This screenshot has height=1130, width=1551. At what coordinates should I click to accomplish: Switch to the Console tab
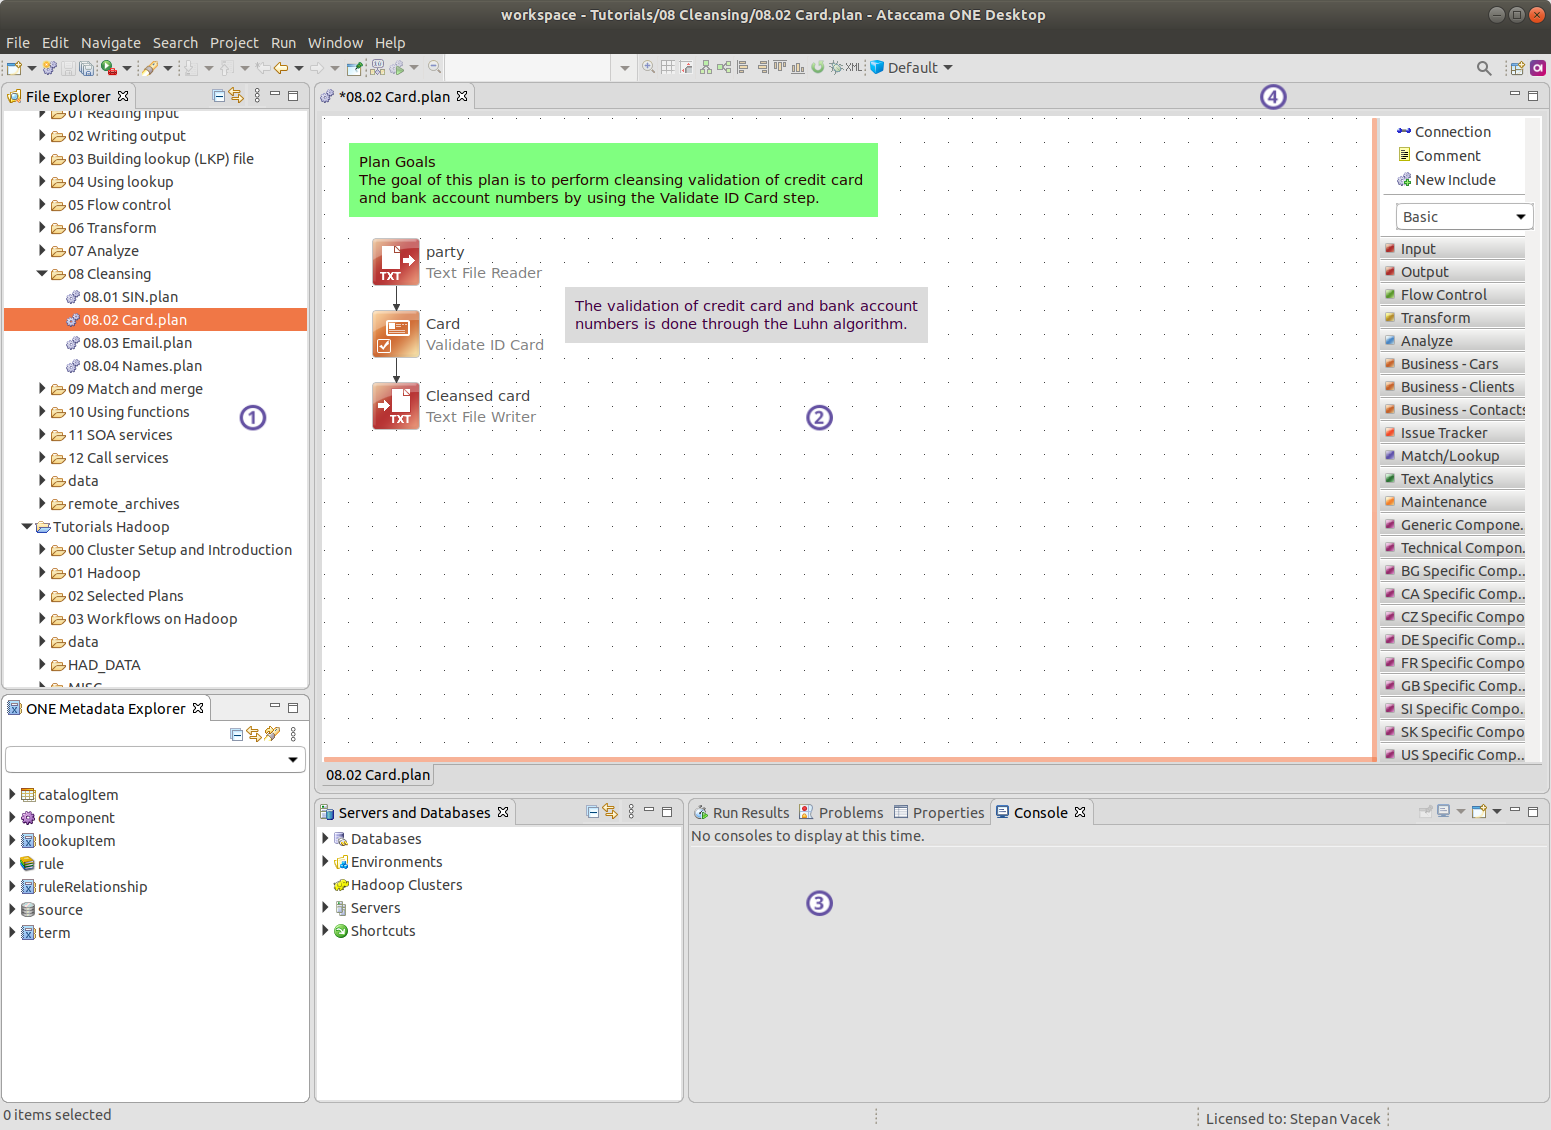[x=1041, y=811]
